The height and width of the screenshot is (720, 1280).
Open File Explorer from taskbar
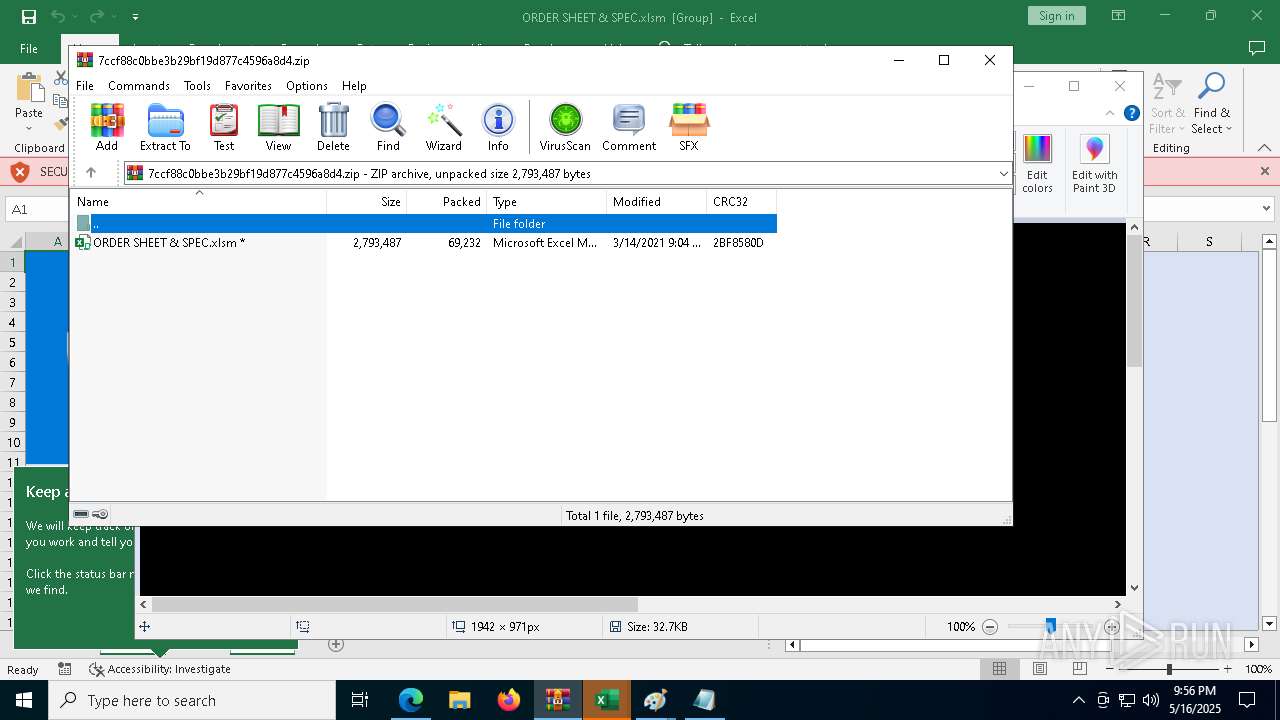tap(460, 700)
